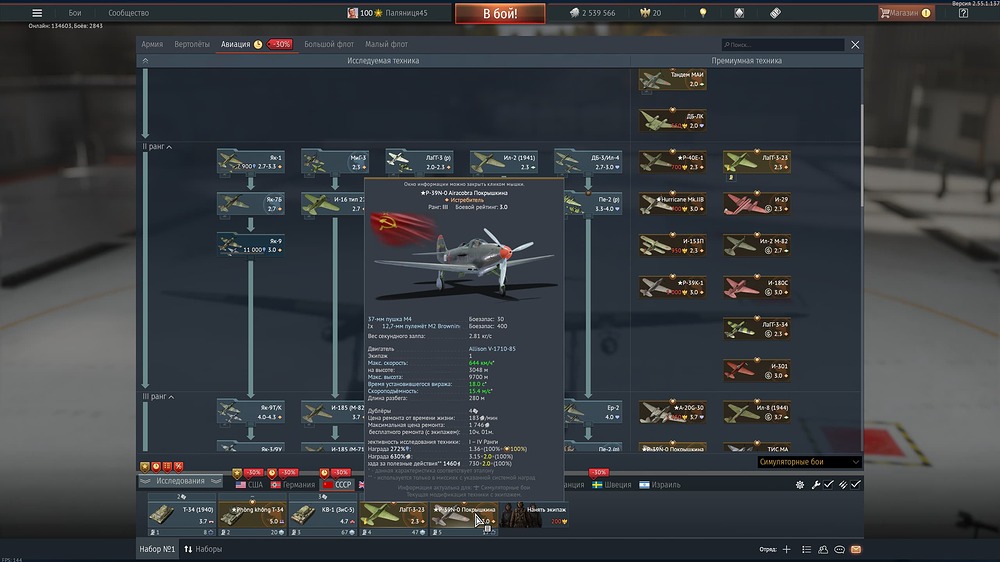Click the Исследования button
Screen dimensions: 1000x562
[180, 481]
